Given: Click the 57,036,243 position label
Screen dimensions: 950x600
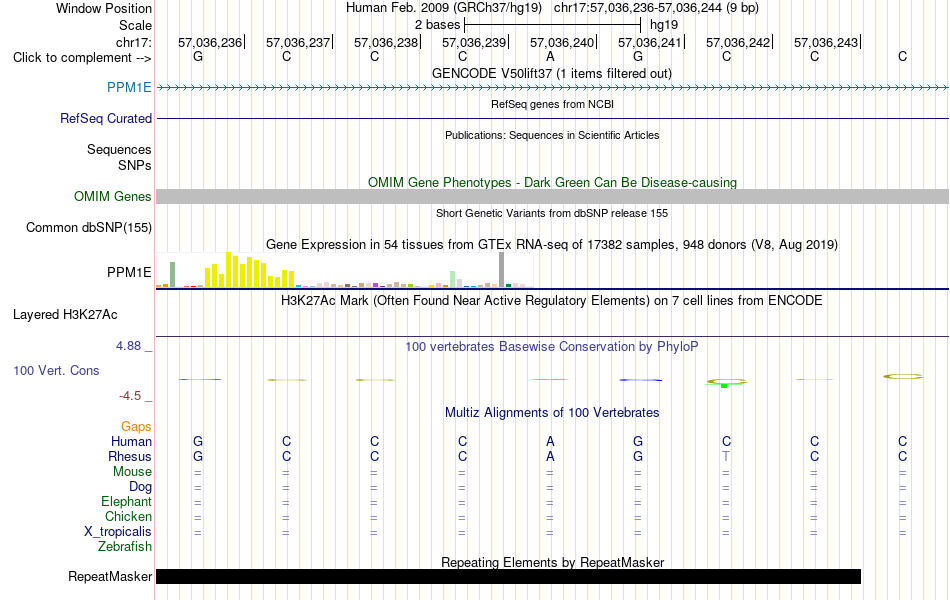Looking at the screenshot, I should [826, 42].
